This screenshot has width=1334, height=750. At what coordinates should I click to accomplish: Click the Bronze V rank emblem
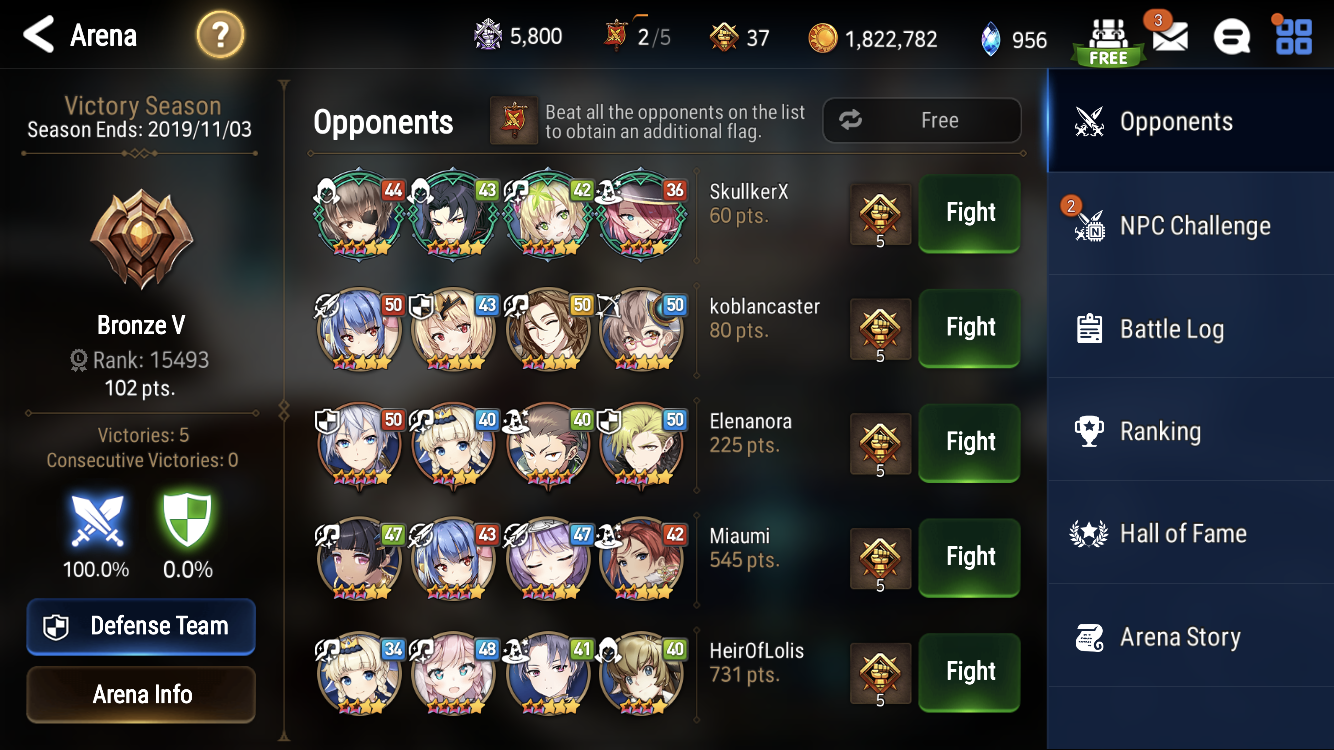tap(142, 240)
